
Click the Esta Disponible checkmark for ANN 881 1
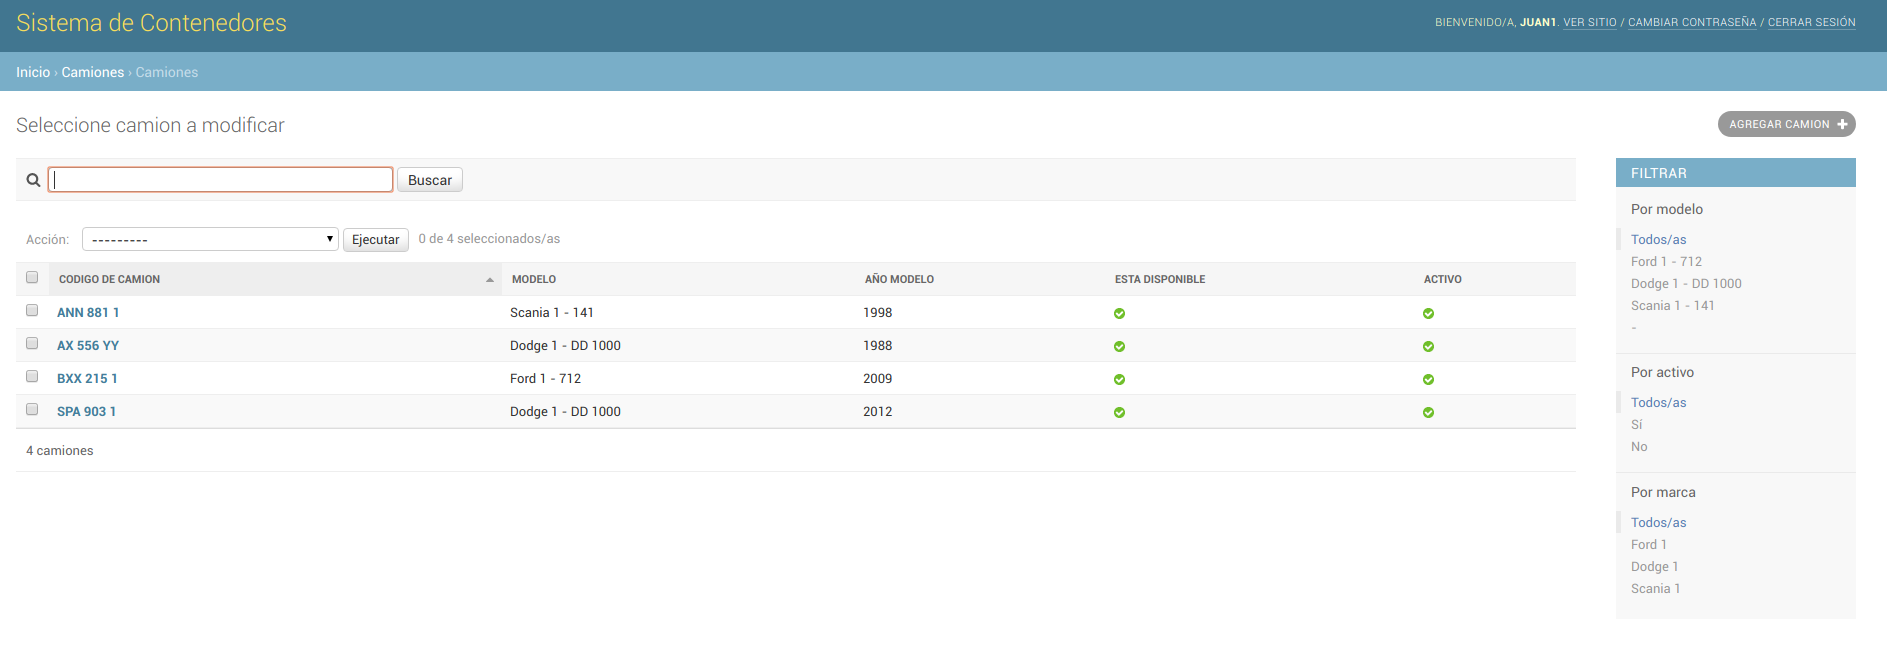[x=1119, y=313]
